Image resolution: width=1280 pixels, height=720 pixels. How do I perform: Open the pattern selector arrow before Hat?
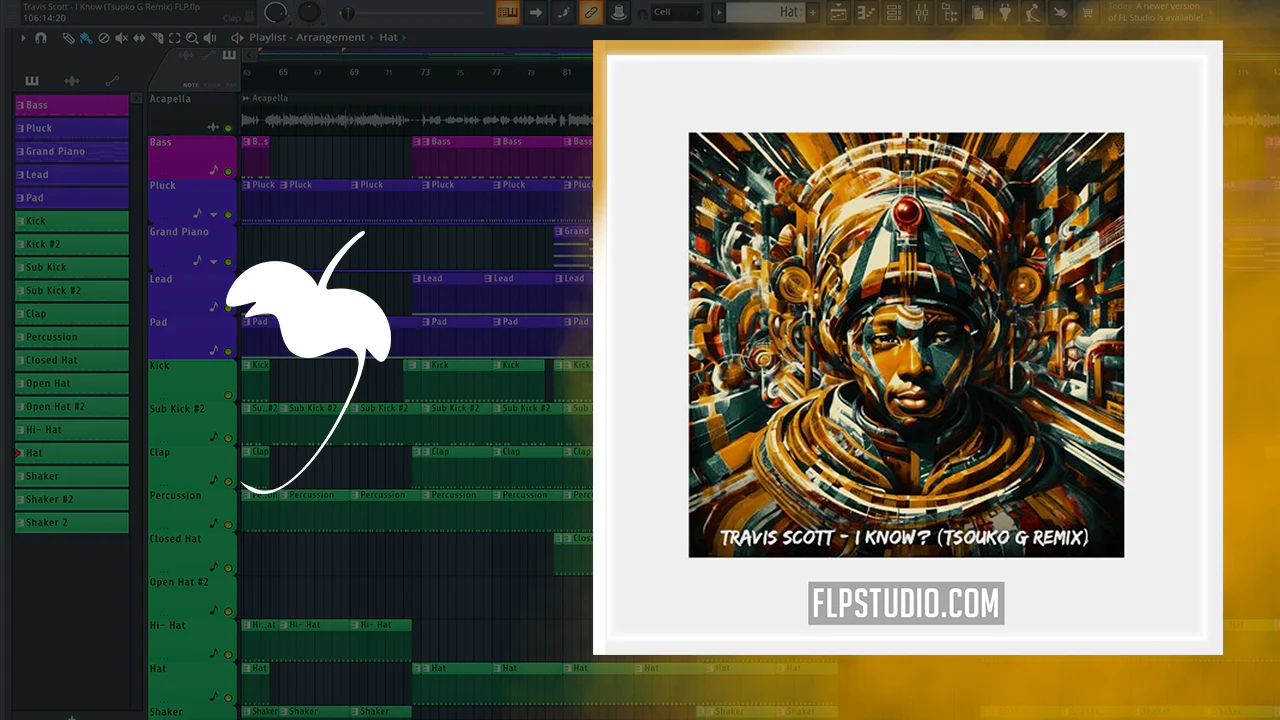pos(716,13)
